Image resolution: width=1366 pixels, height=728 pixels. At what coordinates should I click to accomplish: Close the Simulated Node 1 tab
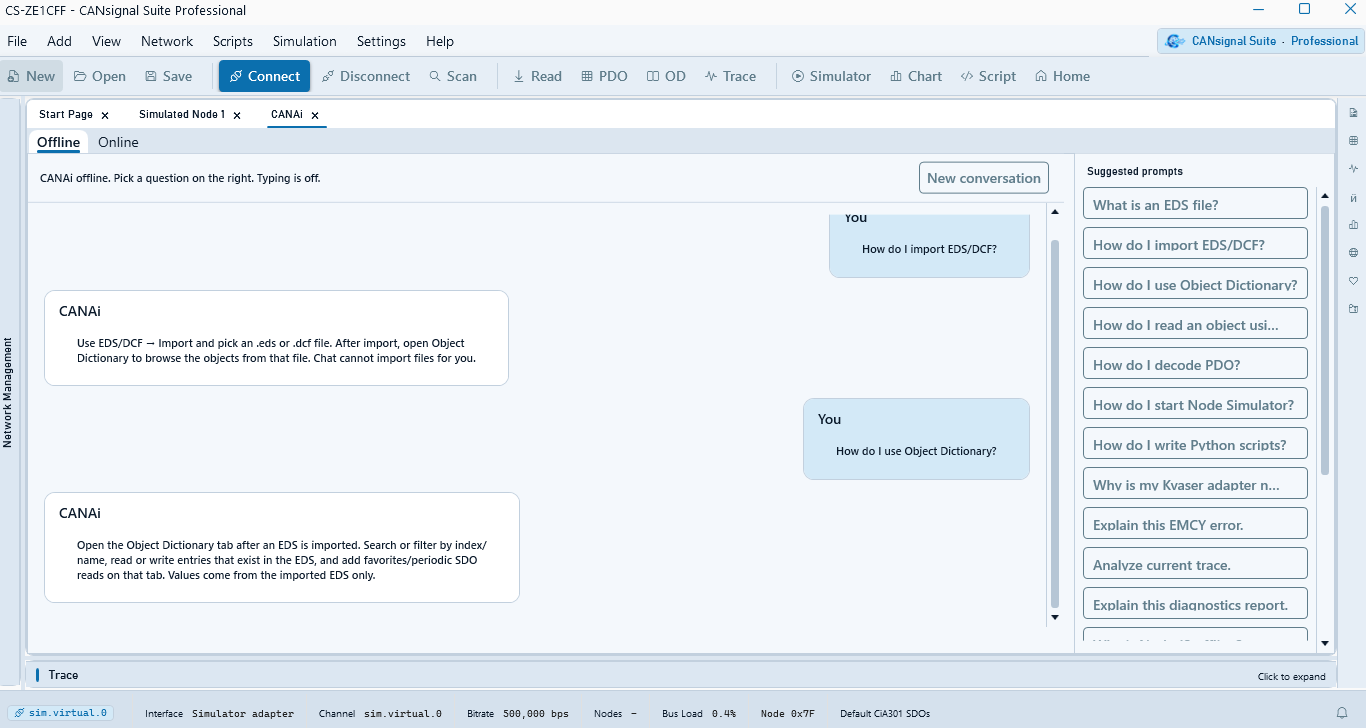click(237, 116)
